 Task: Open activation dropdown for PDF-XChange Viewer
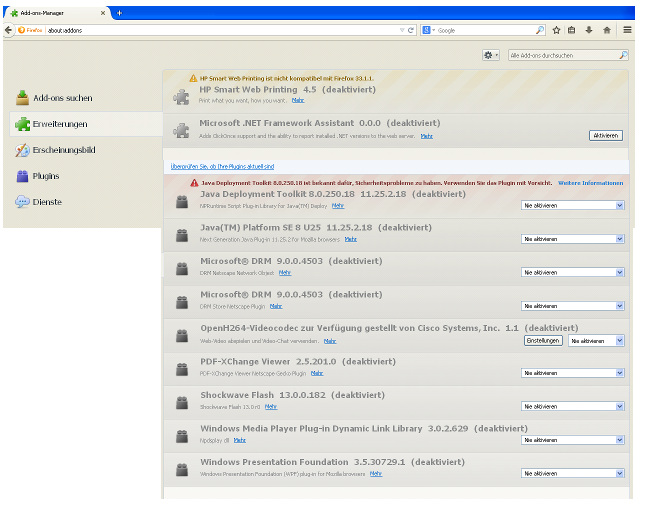point(573,373)
